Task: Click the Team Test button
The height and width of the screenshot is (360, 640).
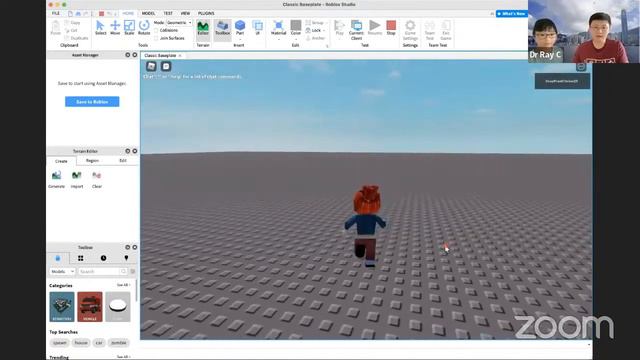Action: [430, 30]
